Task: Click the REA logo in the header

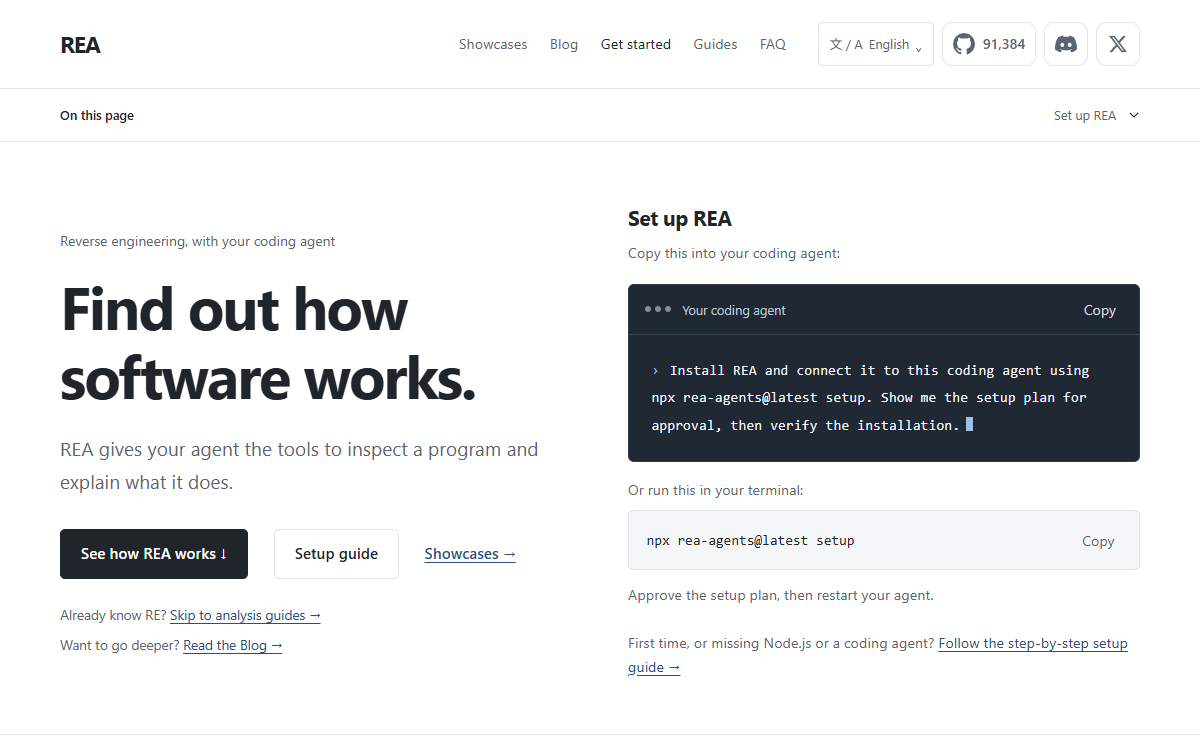Action: point(80,45)
